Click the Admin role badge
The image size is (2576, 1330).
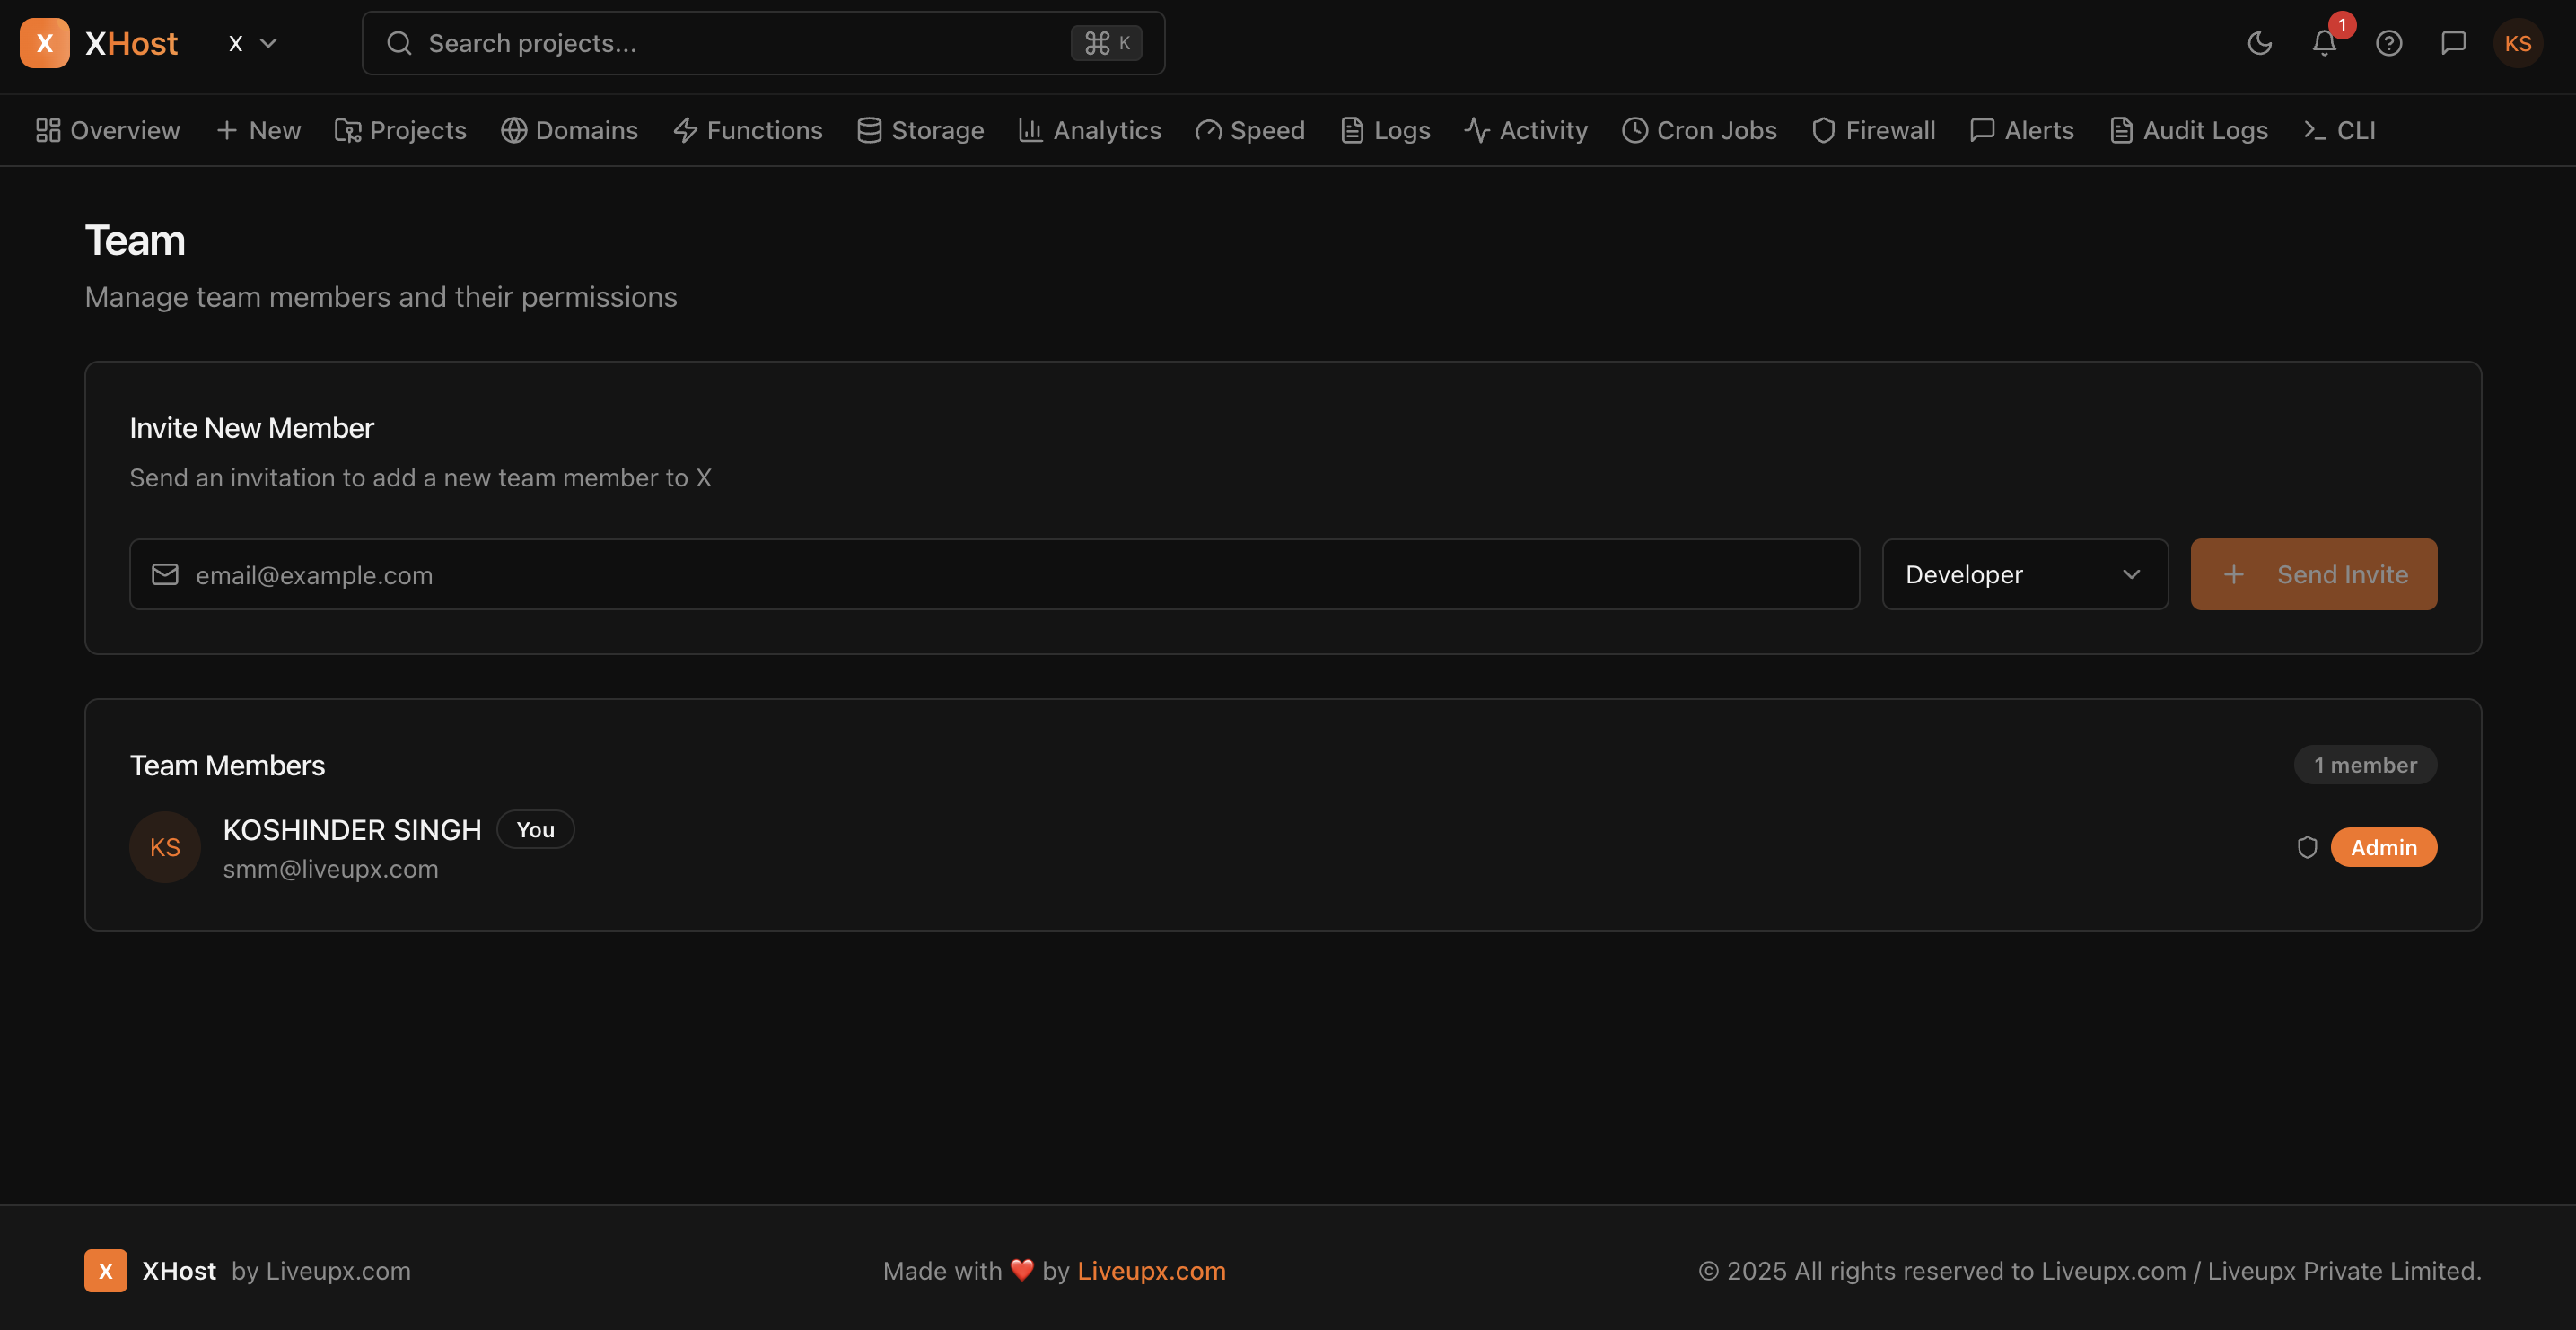click(x=2383, y=847)
